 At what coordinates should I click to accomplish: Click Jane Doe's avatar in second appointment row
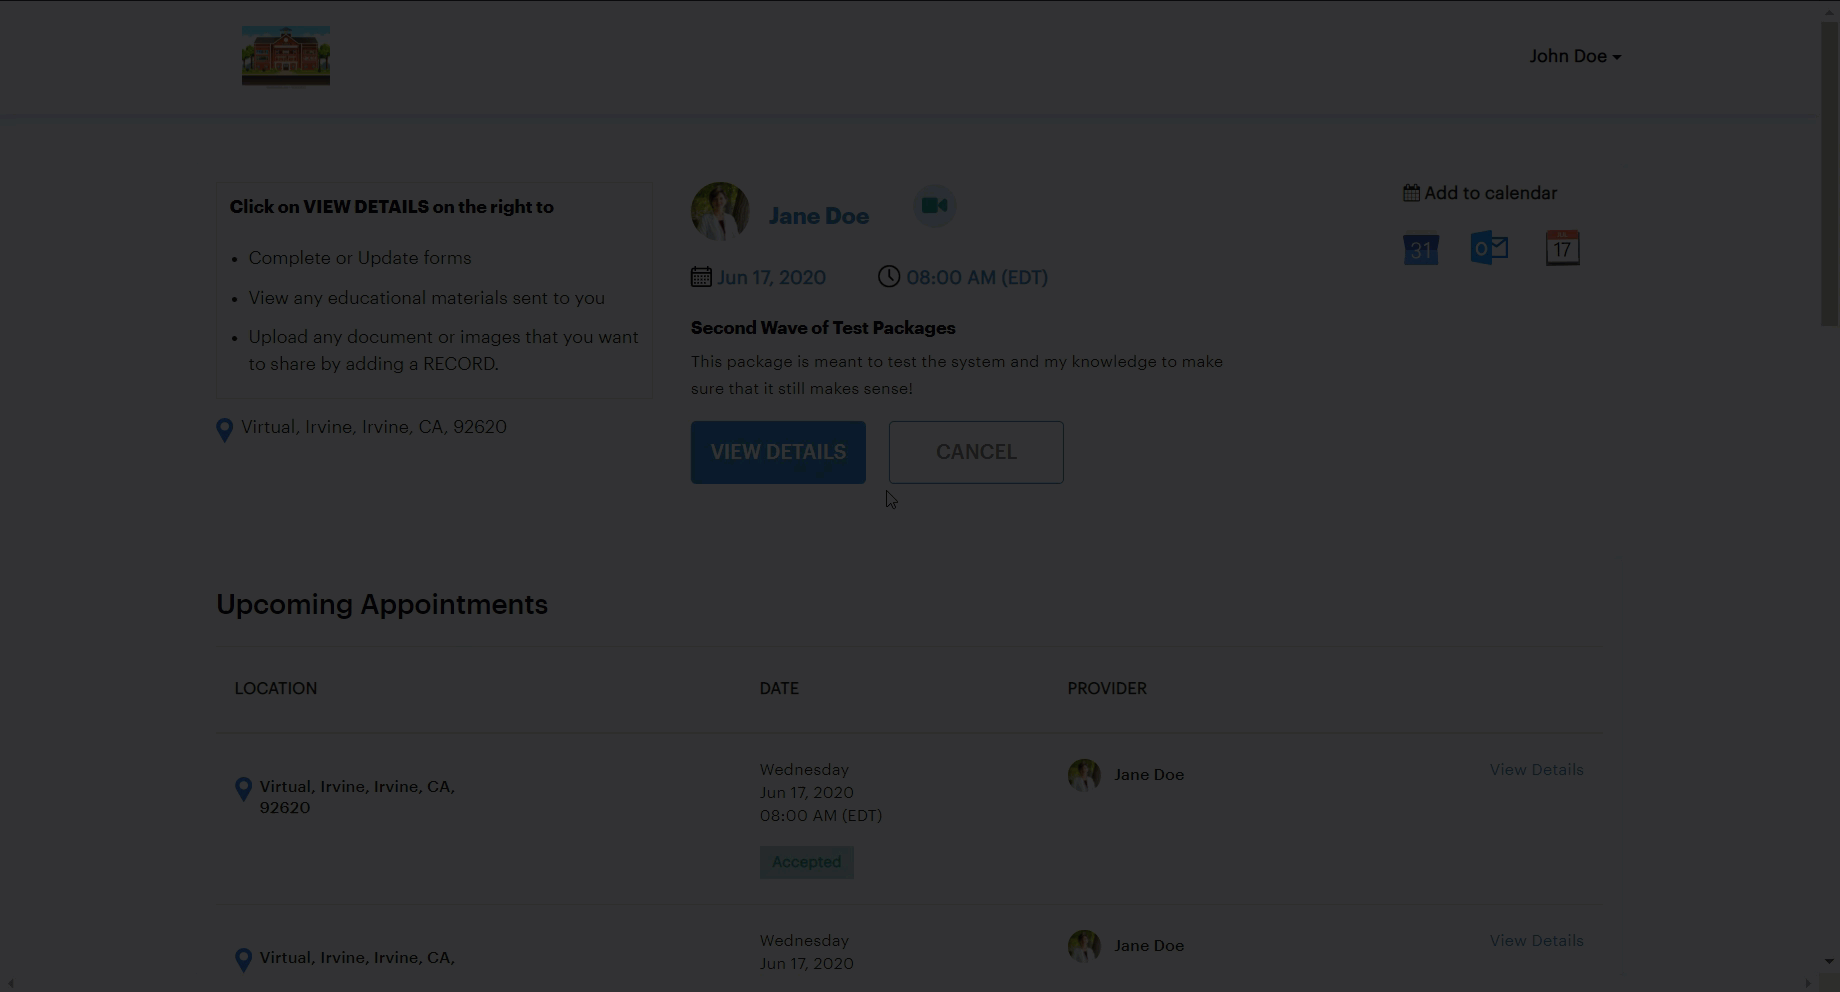1084,946
